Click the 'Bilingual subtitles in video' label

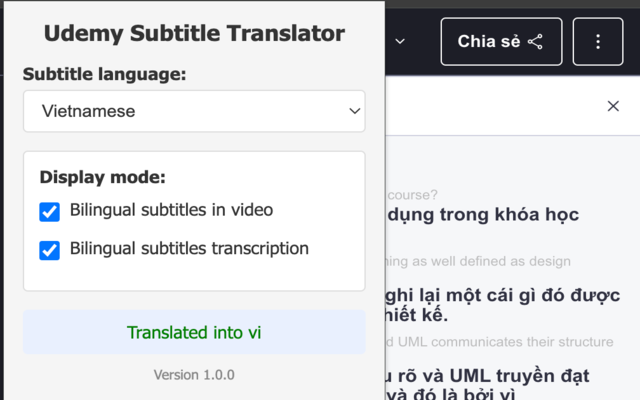tap(171, 211)
